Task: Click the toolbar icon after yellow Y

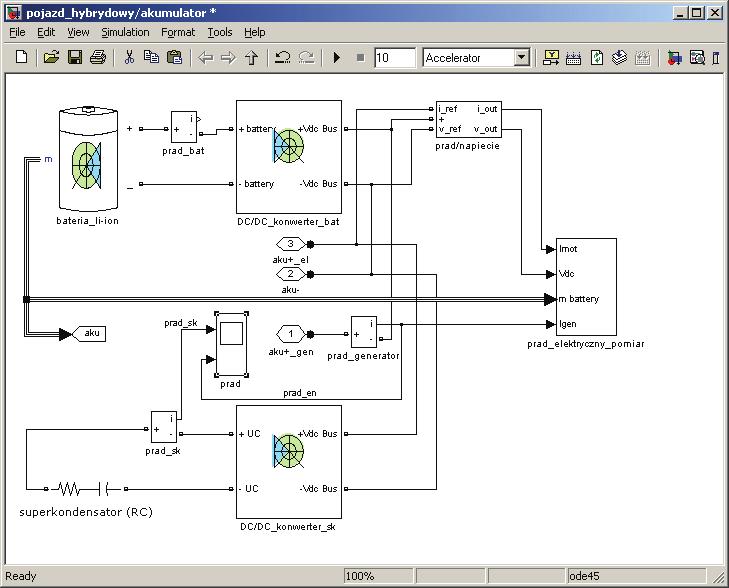Action: [573, 58]
